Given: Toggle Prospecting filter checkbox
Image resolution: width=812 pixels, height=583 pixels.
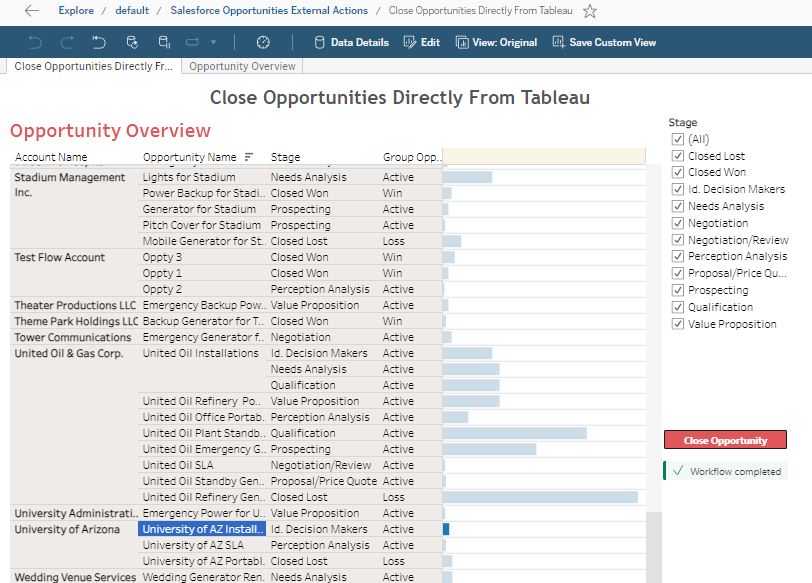Looking at the screenshot, I should click(677, 290).
